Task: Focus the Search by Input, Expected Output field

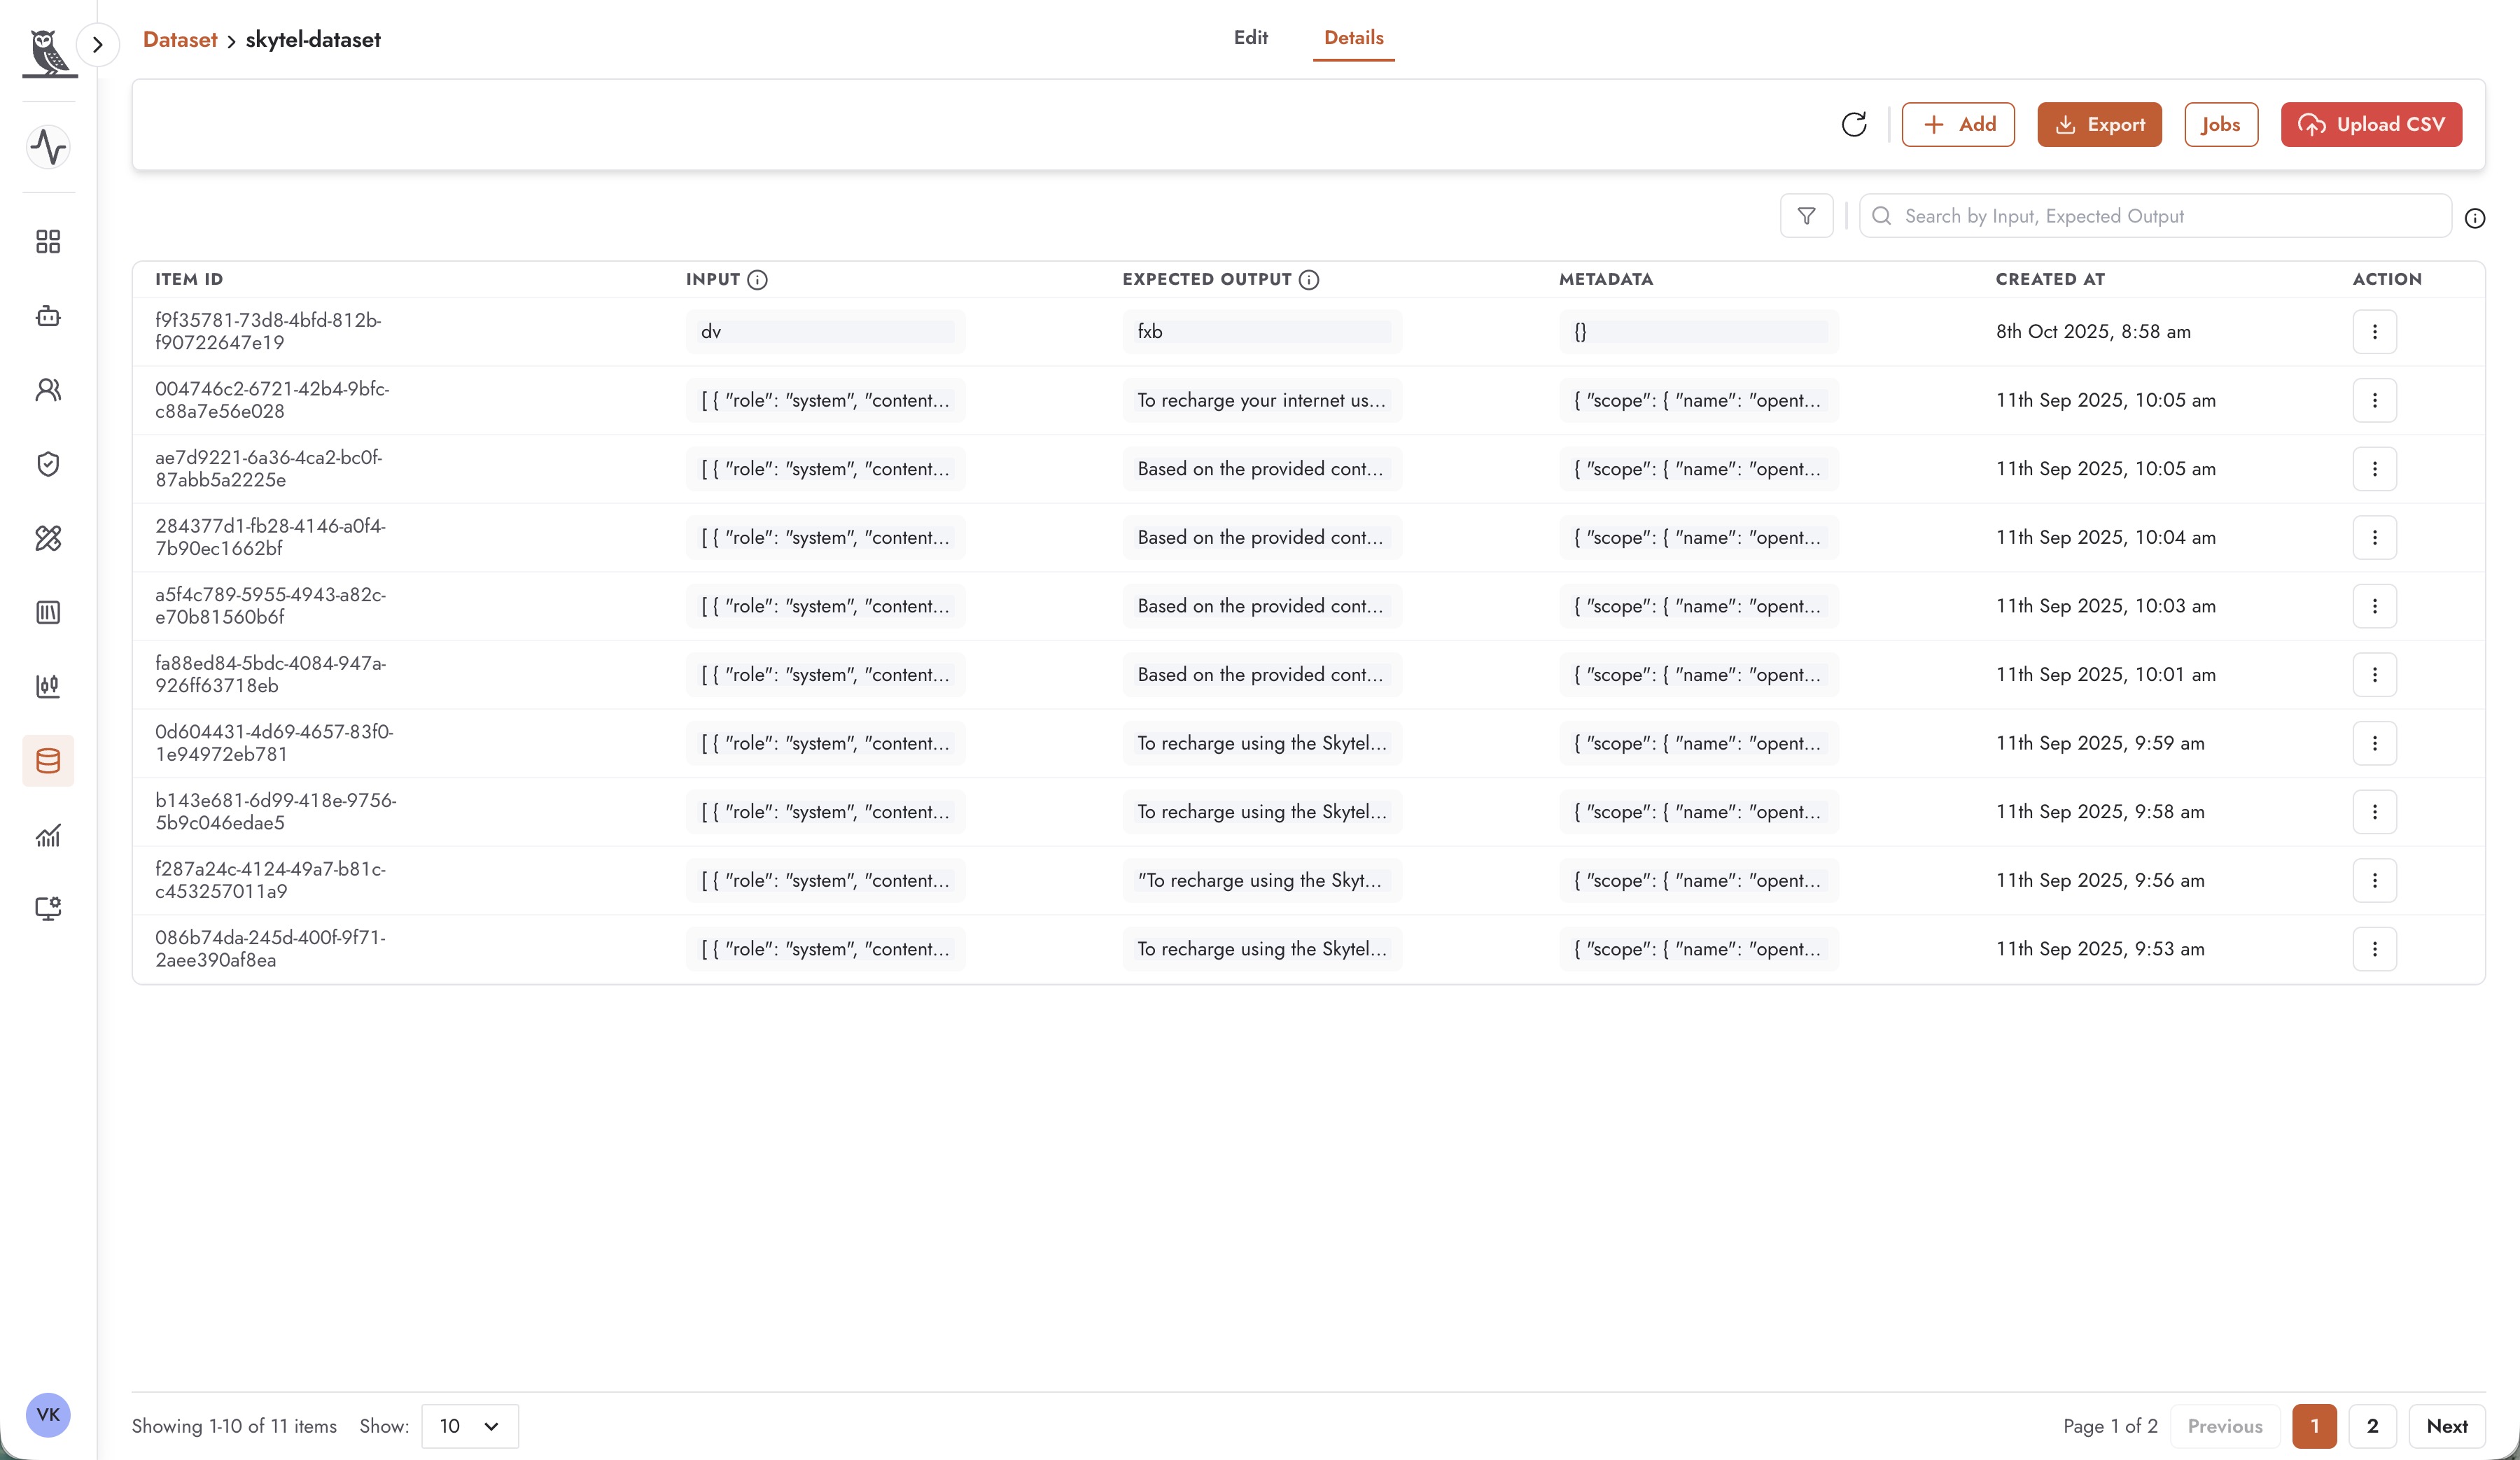Action: (x=2155, y=216)
